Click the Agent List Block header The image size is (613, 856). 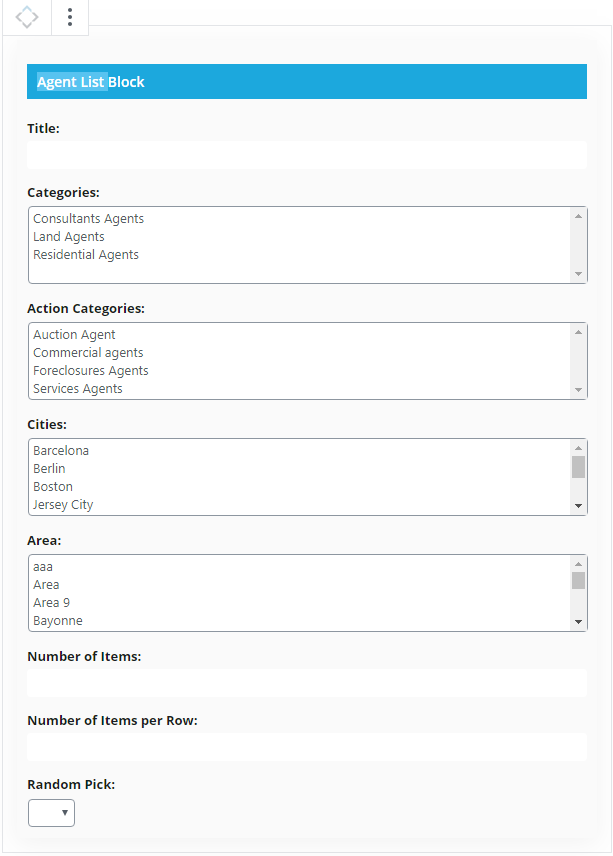point(307,81)
